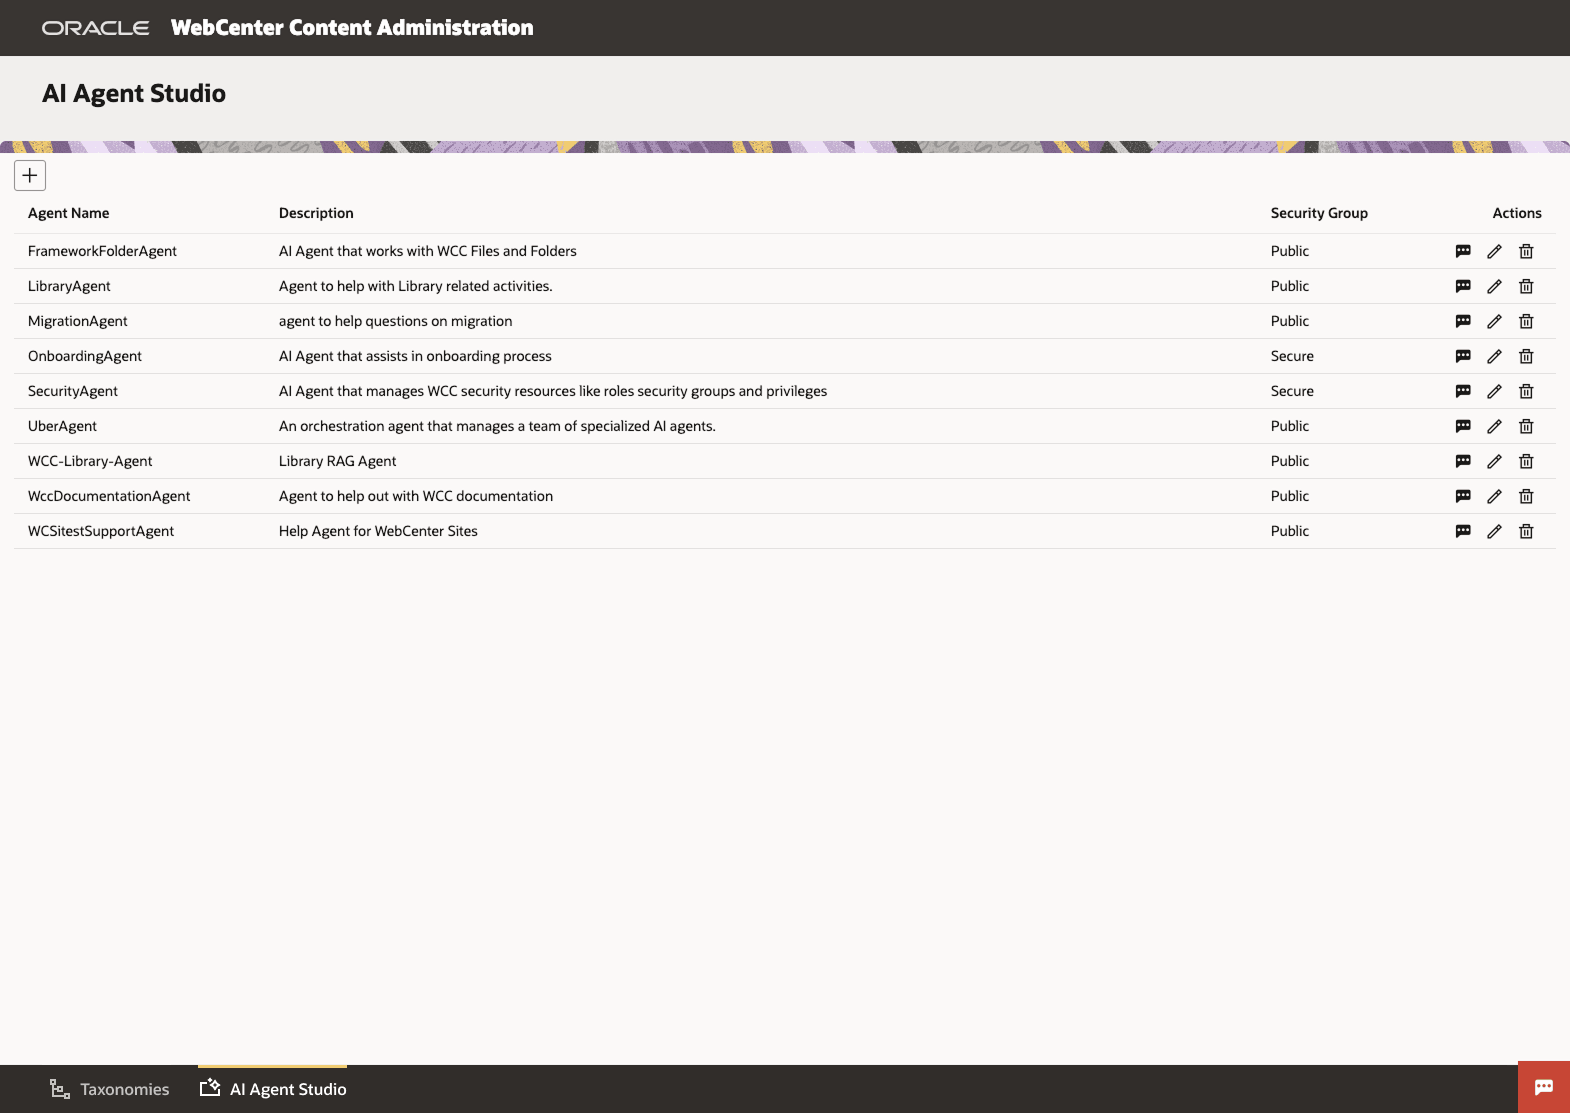Click 'AI Agent that works with WCC Files and Folders'
The height and width of the screenshot is (1113, 1570).
tap(428, 251)
